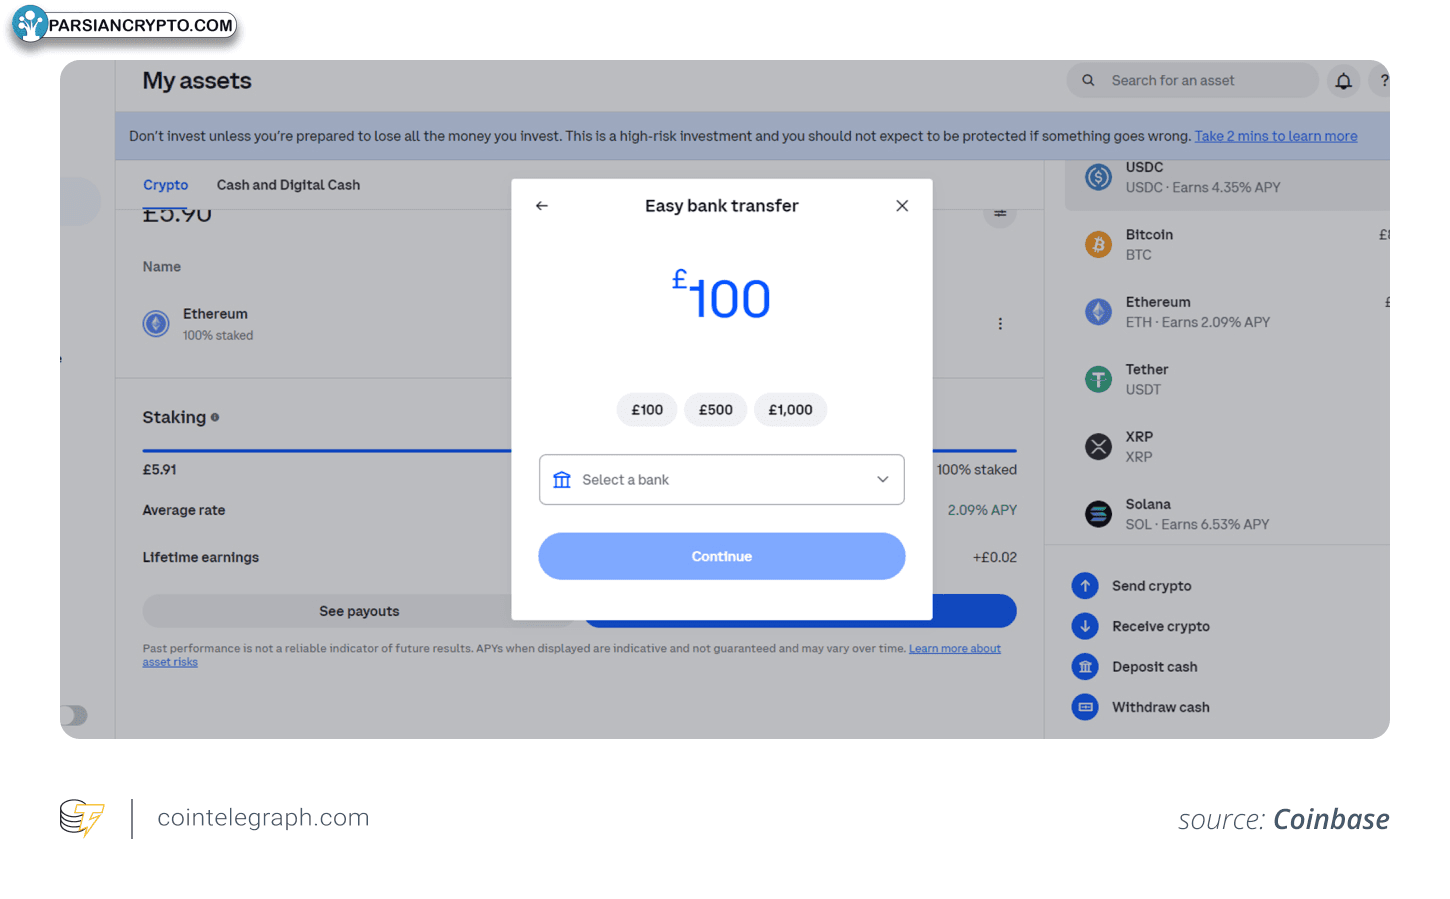Open notifications bell
The height and width of the screenshot is (899, 1450).
[x=1344, y=81]
